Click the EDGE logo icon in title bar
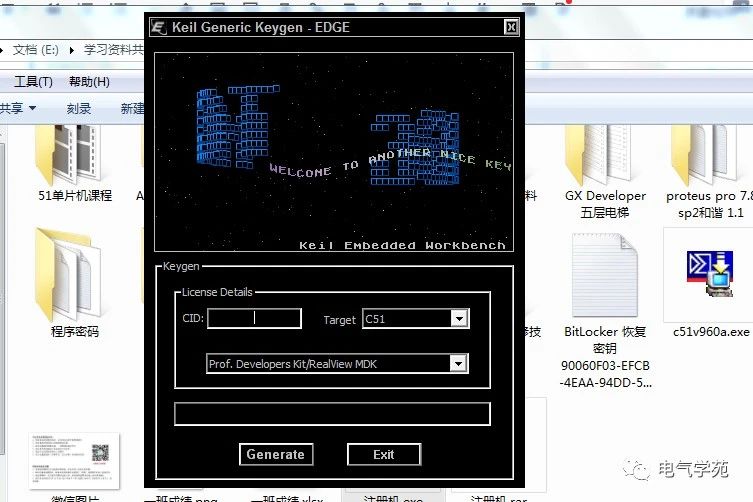Image resolution: width=753 pixels, height=502 pixels. click(158, 27)
